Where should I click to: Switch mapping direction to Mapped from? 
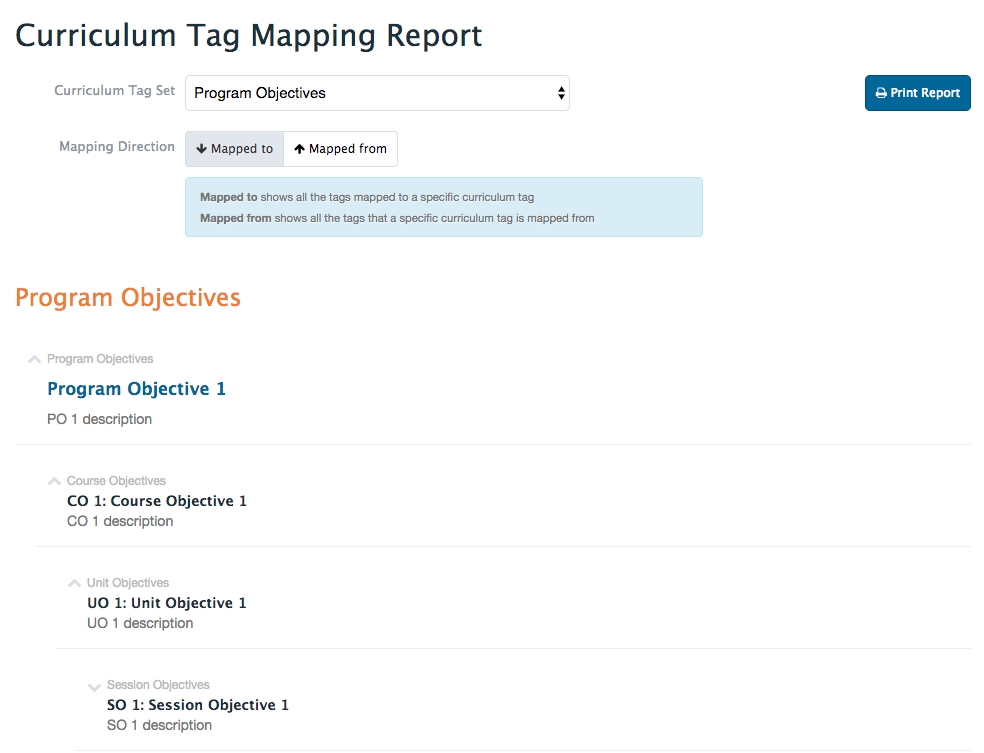pyautogui.click(x=341, y=149)
